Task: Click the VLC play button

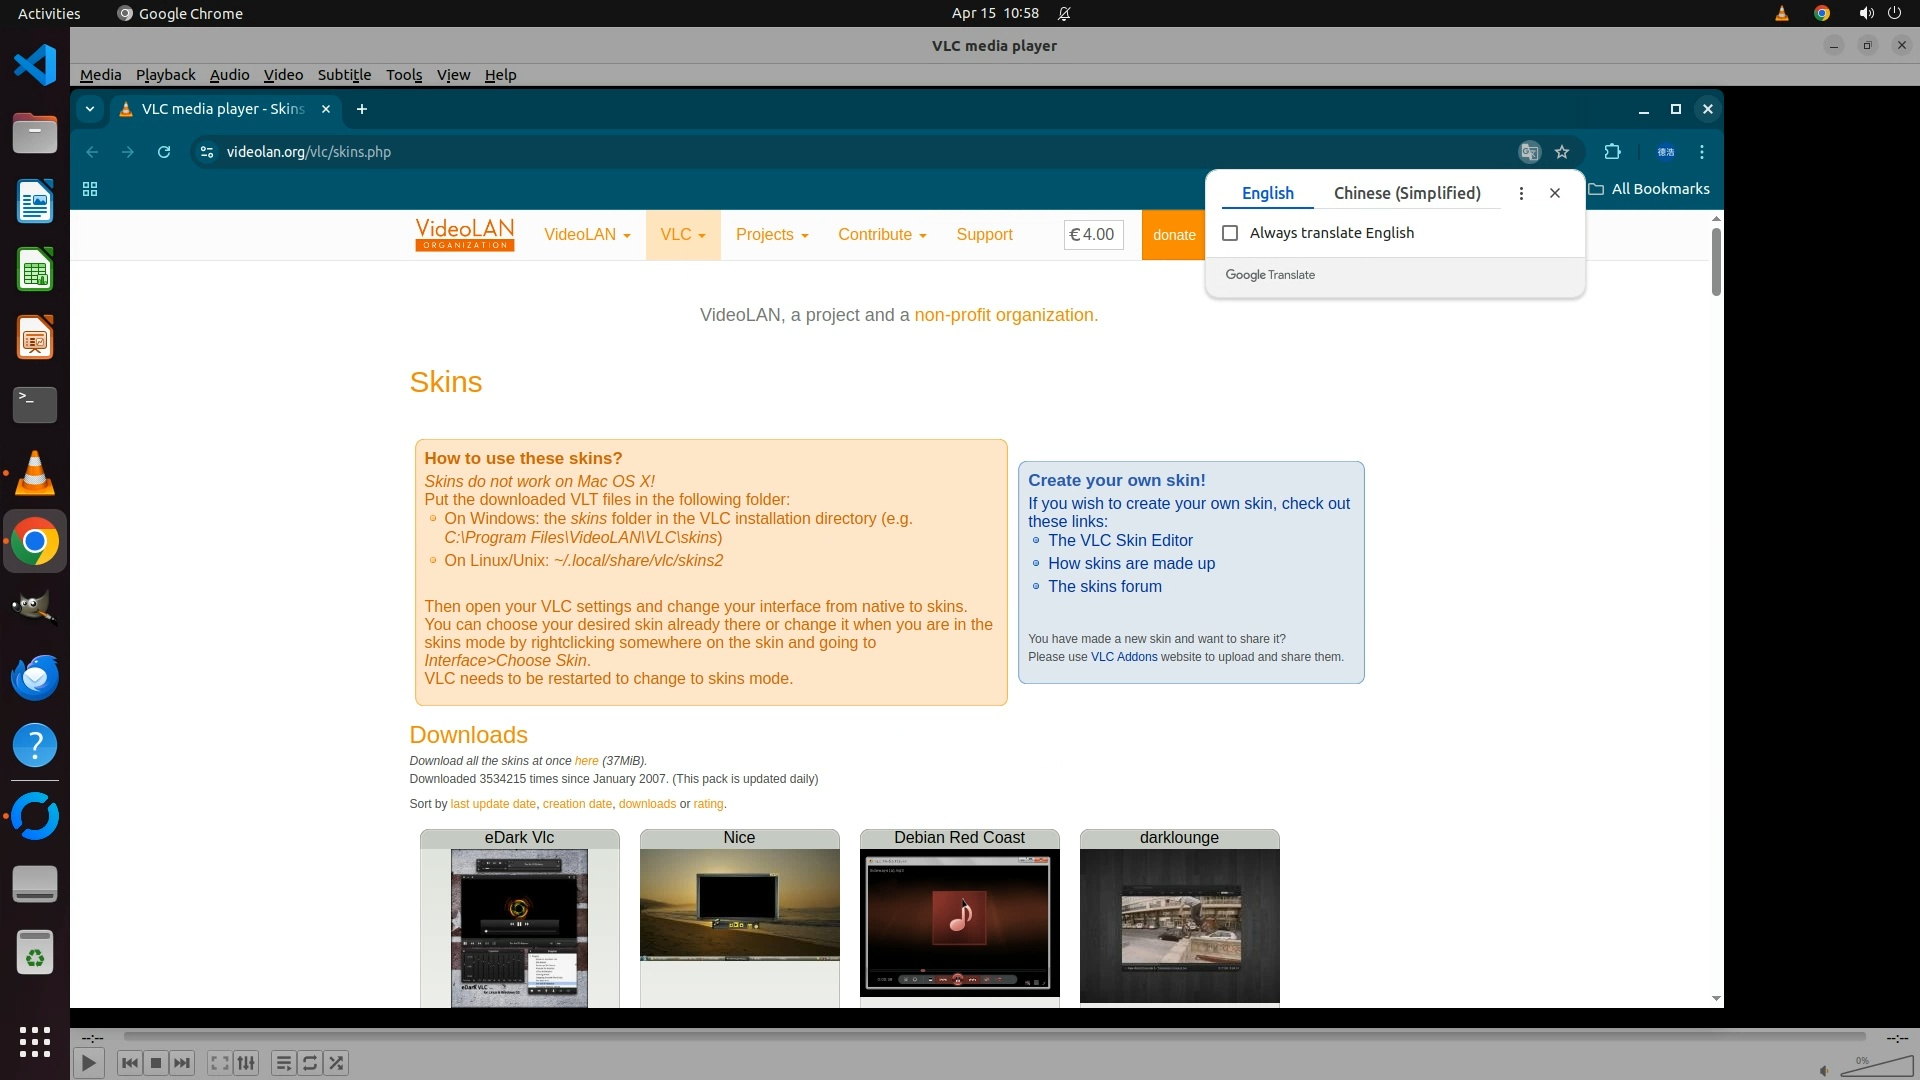Action: click(x=88, y=1063)
